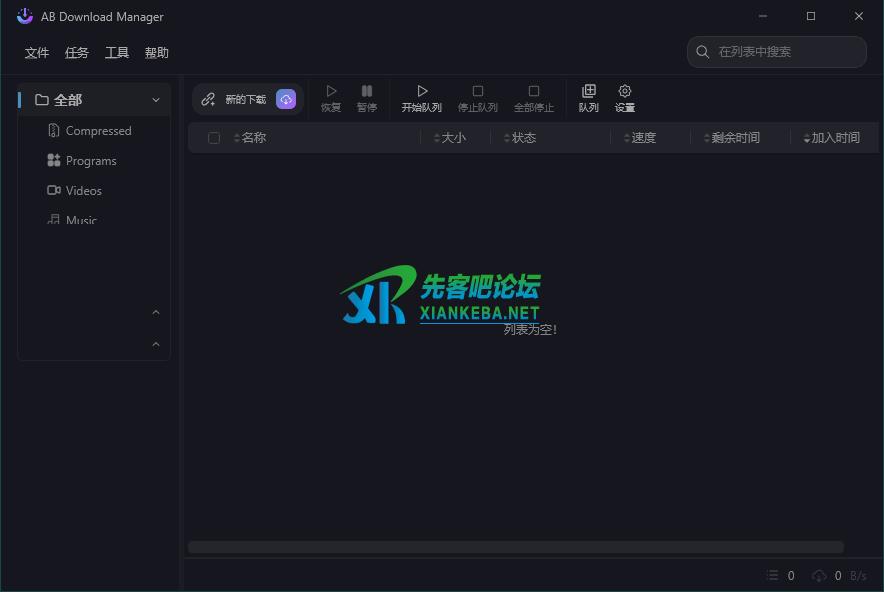Click the horizontal scrollbar under the list
This screenshot has width=884, height=592.
(515, 547)
